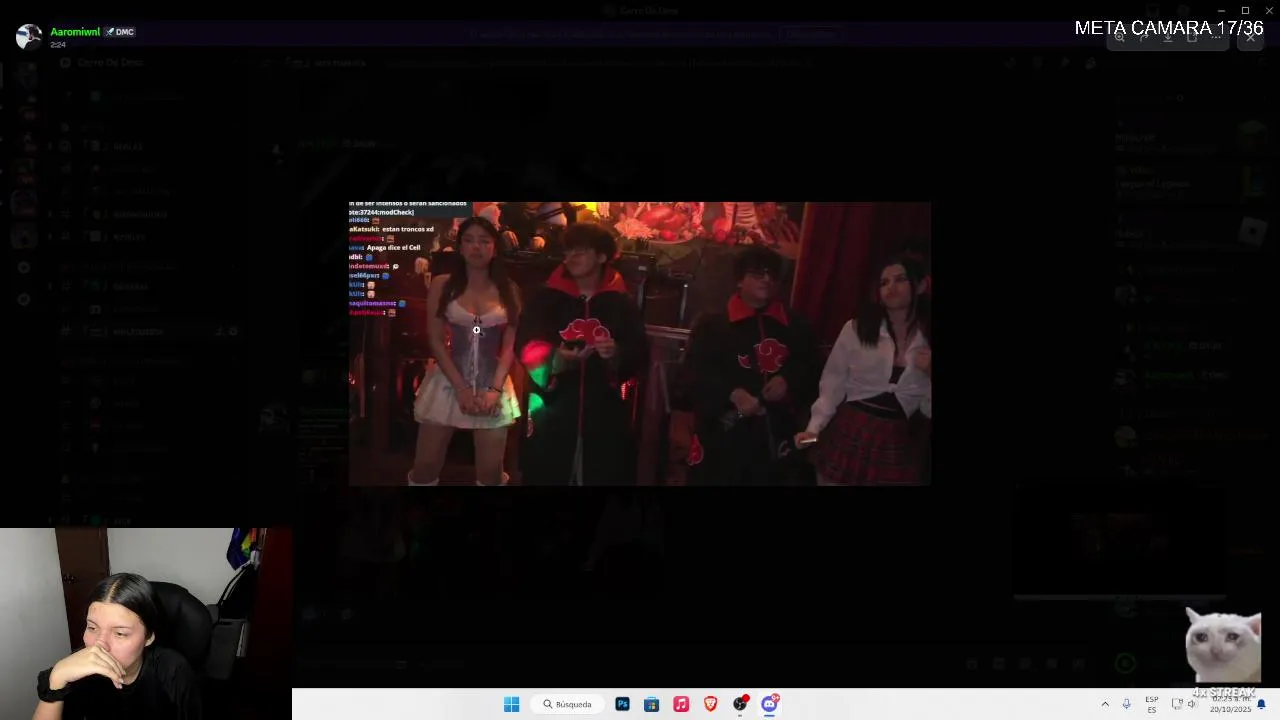Switch to Discord from the taskbar

coord(769,704)
